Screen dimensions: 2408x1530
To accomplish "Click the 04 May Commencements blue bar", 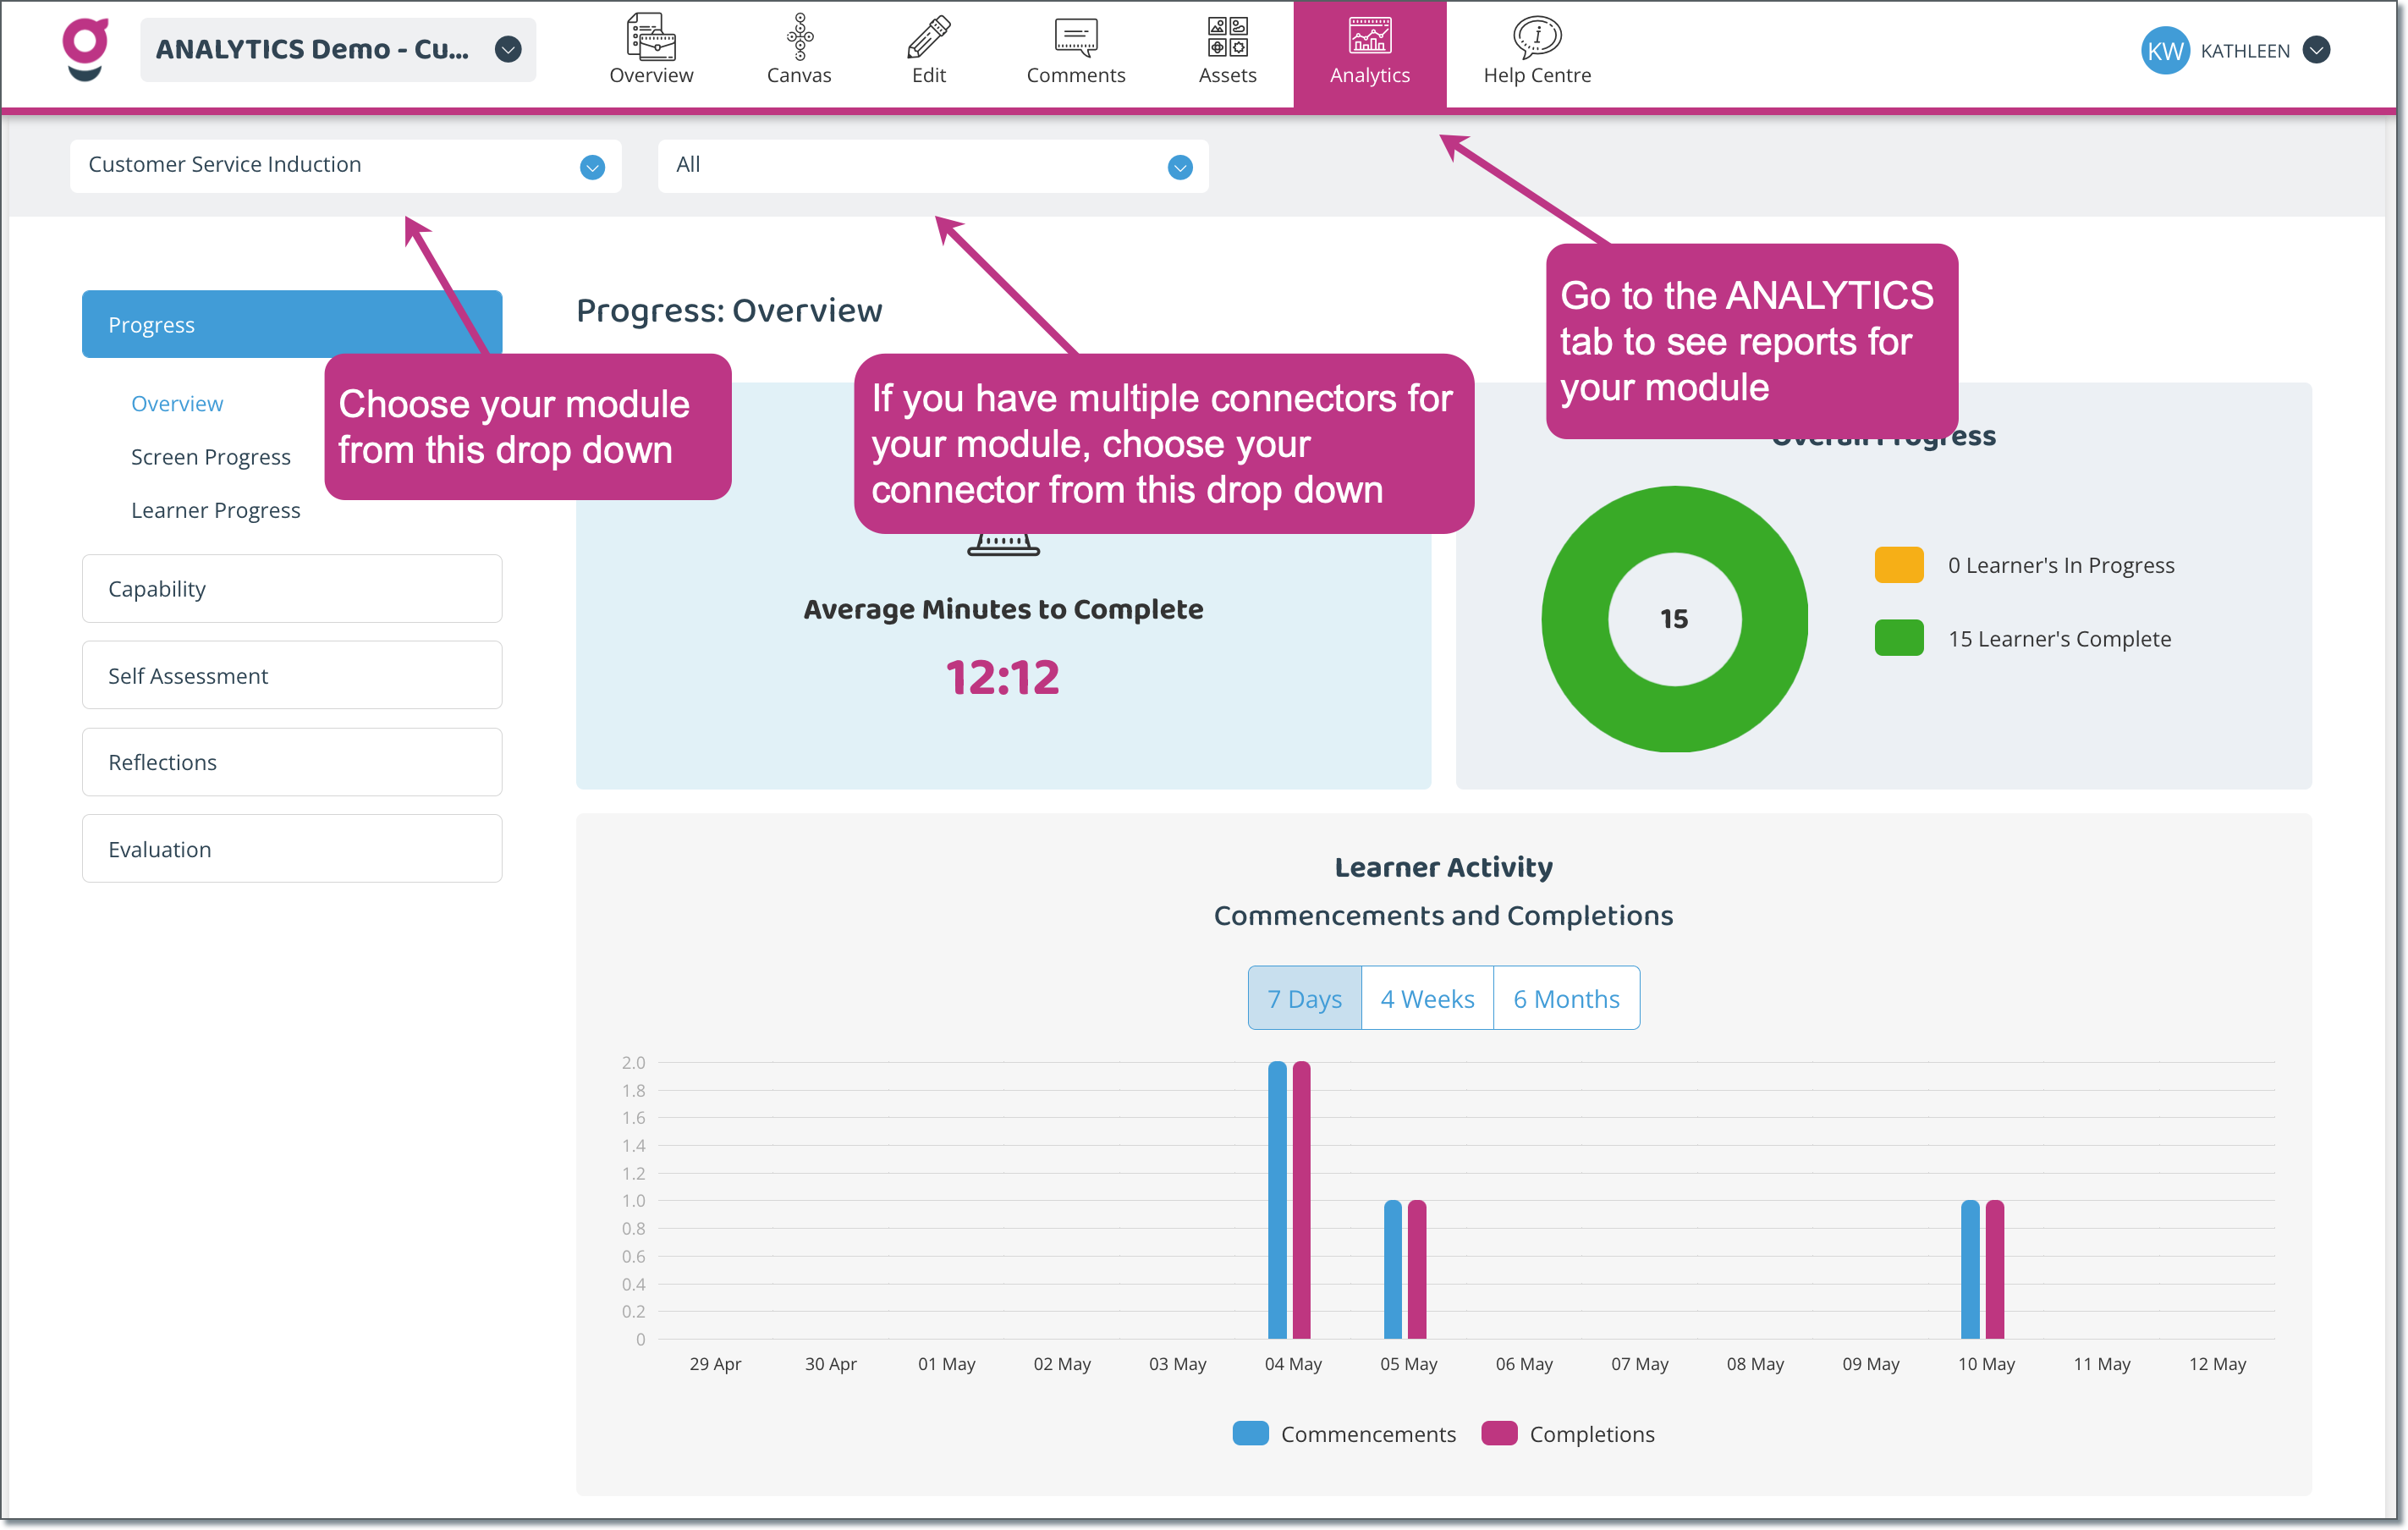I will [1277, 1200].
